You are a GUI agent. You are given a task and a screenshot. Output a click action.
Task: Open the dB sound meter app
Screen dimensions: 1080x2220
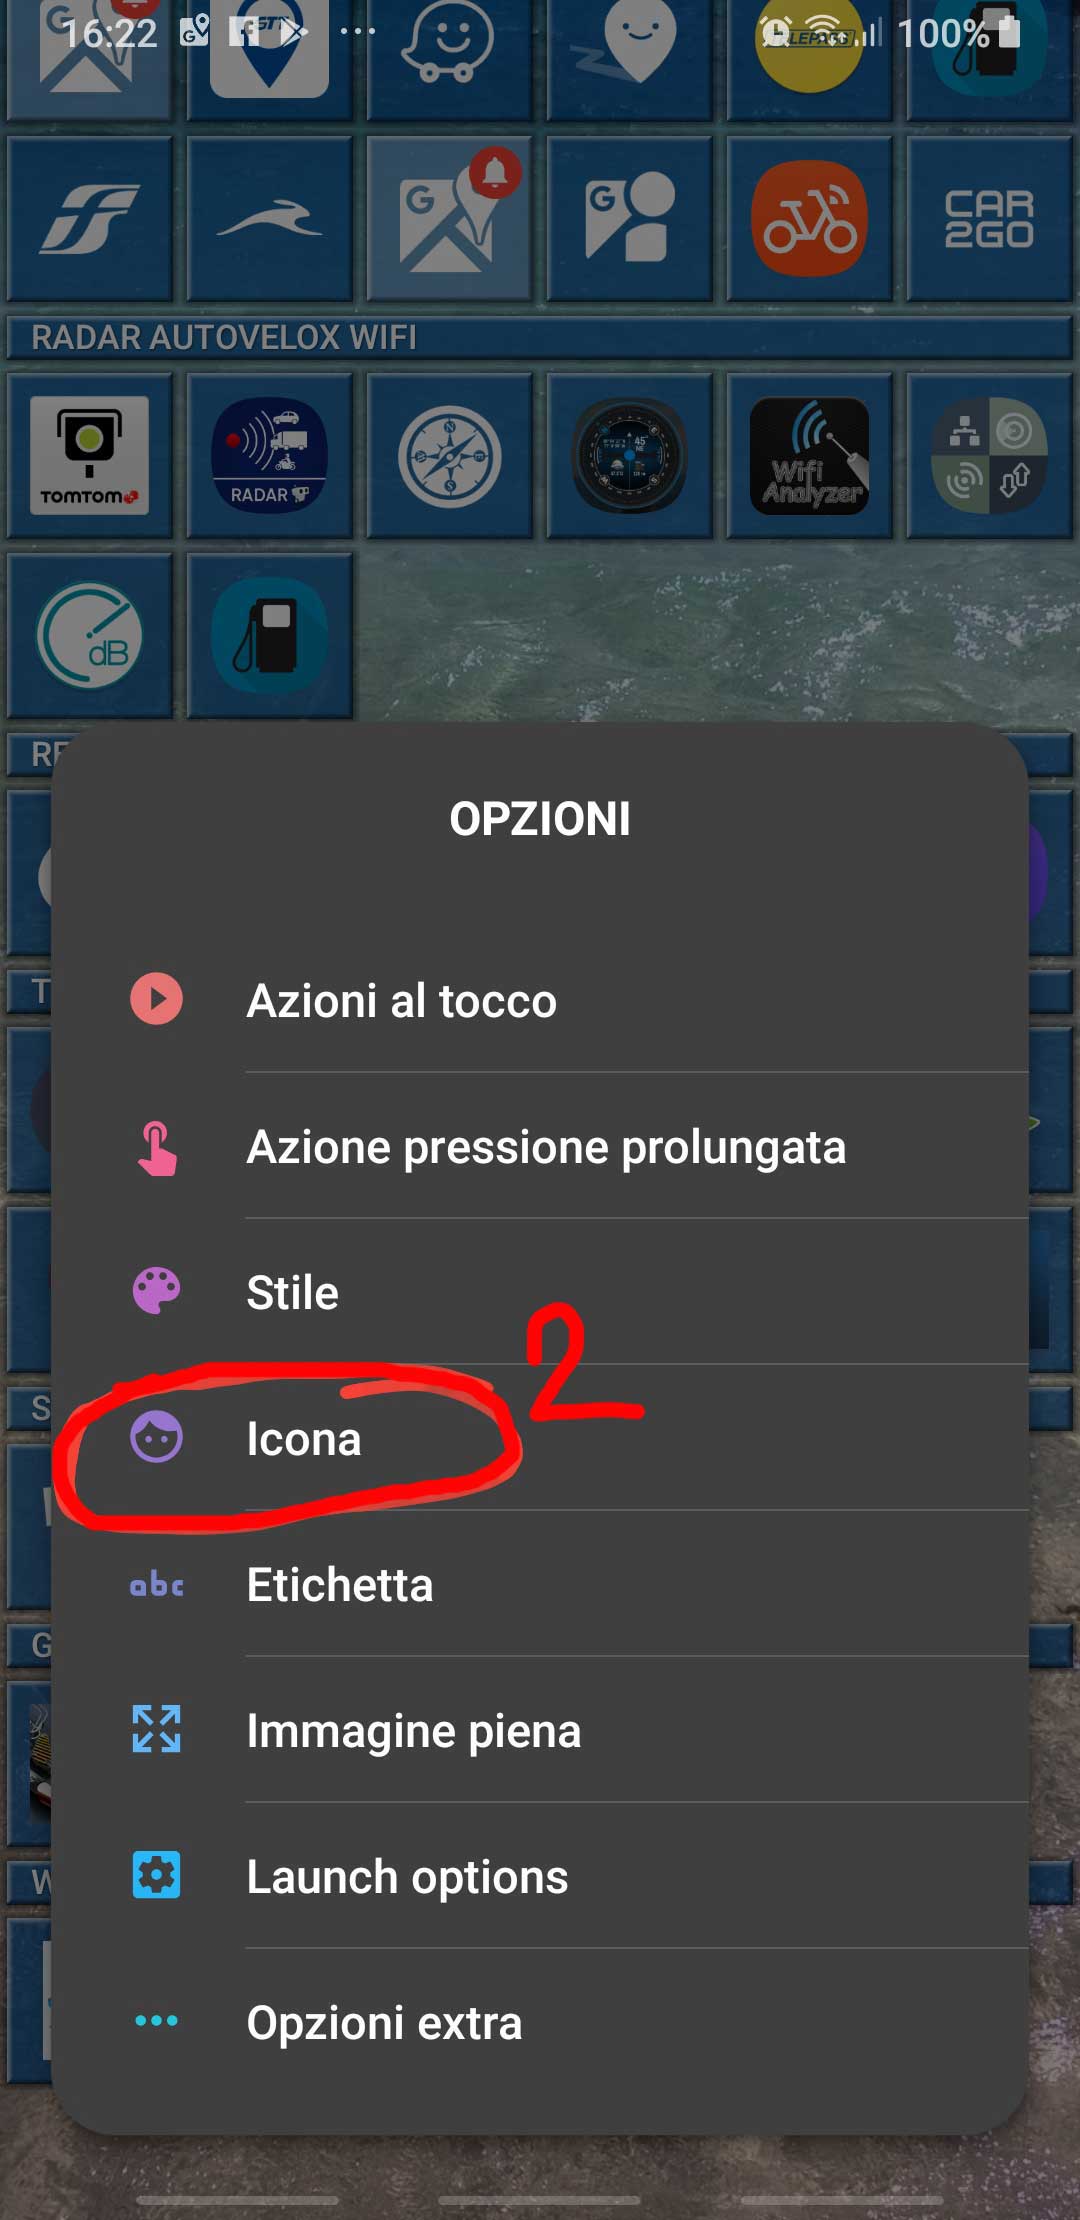(x=89, y=636)
